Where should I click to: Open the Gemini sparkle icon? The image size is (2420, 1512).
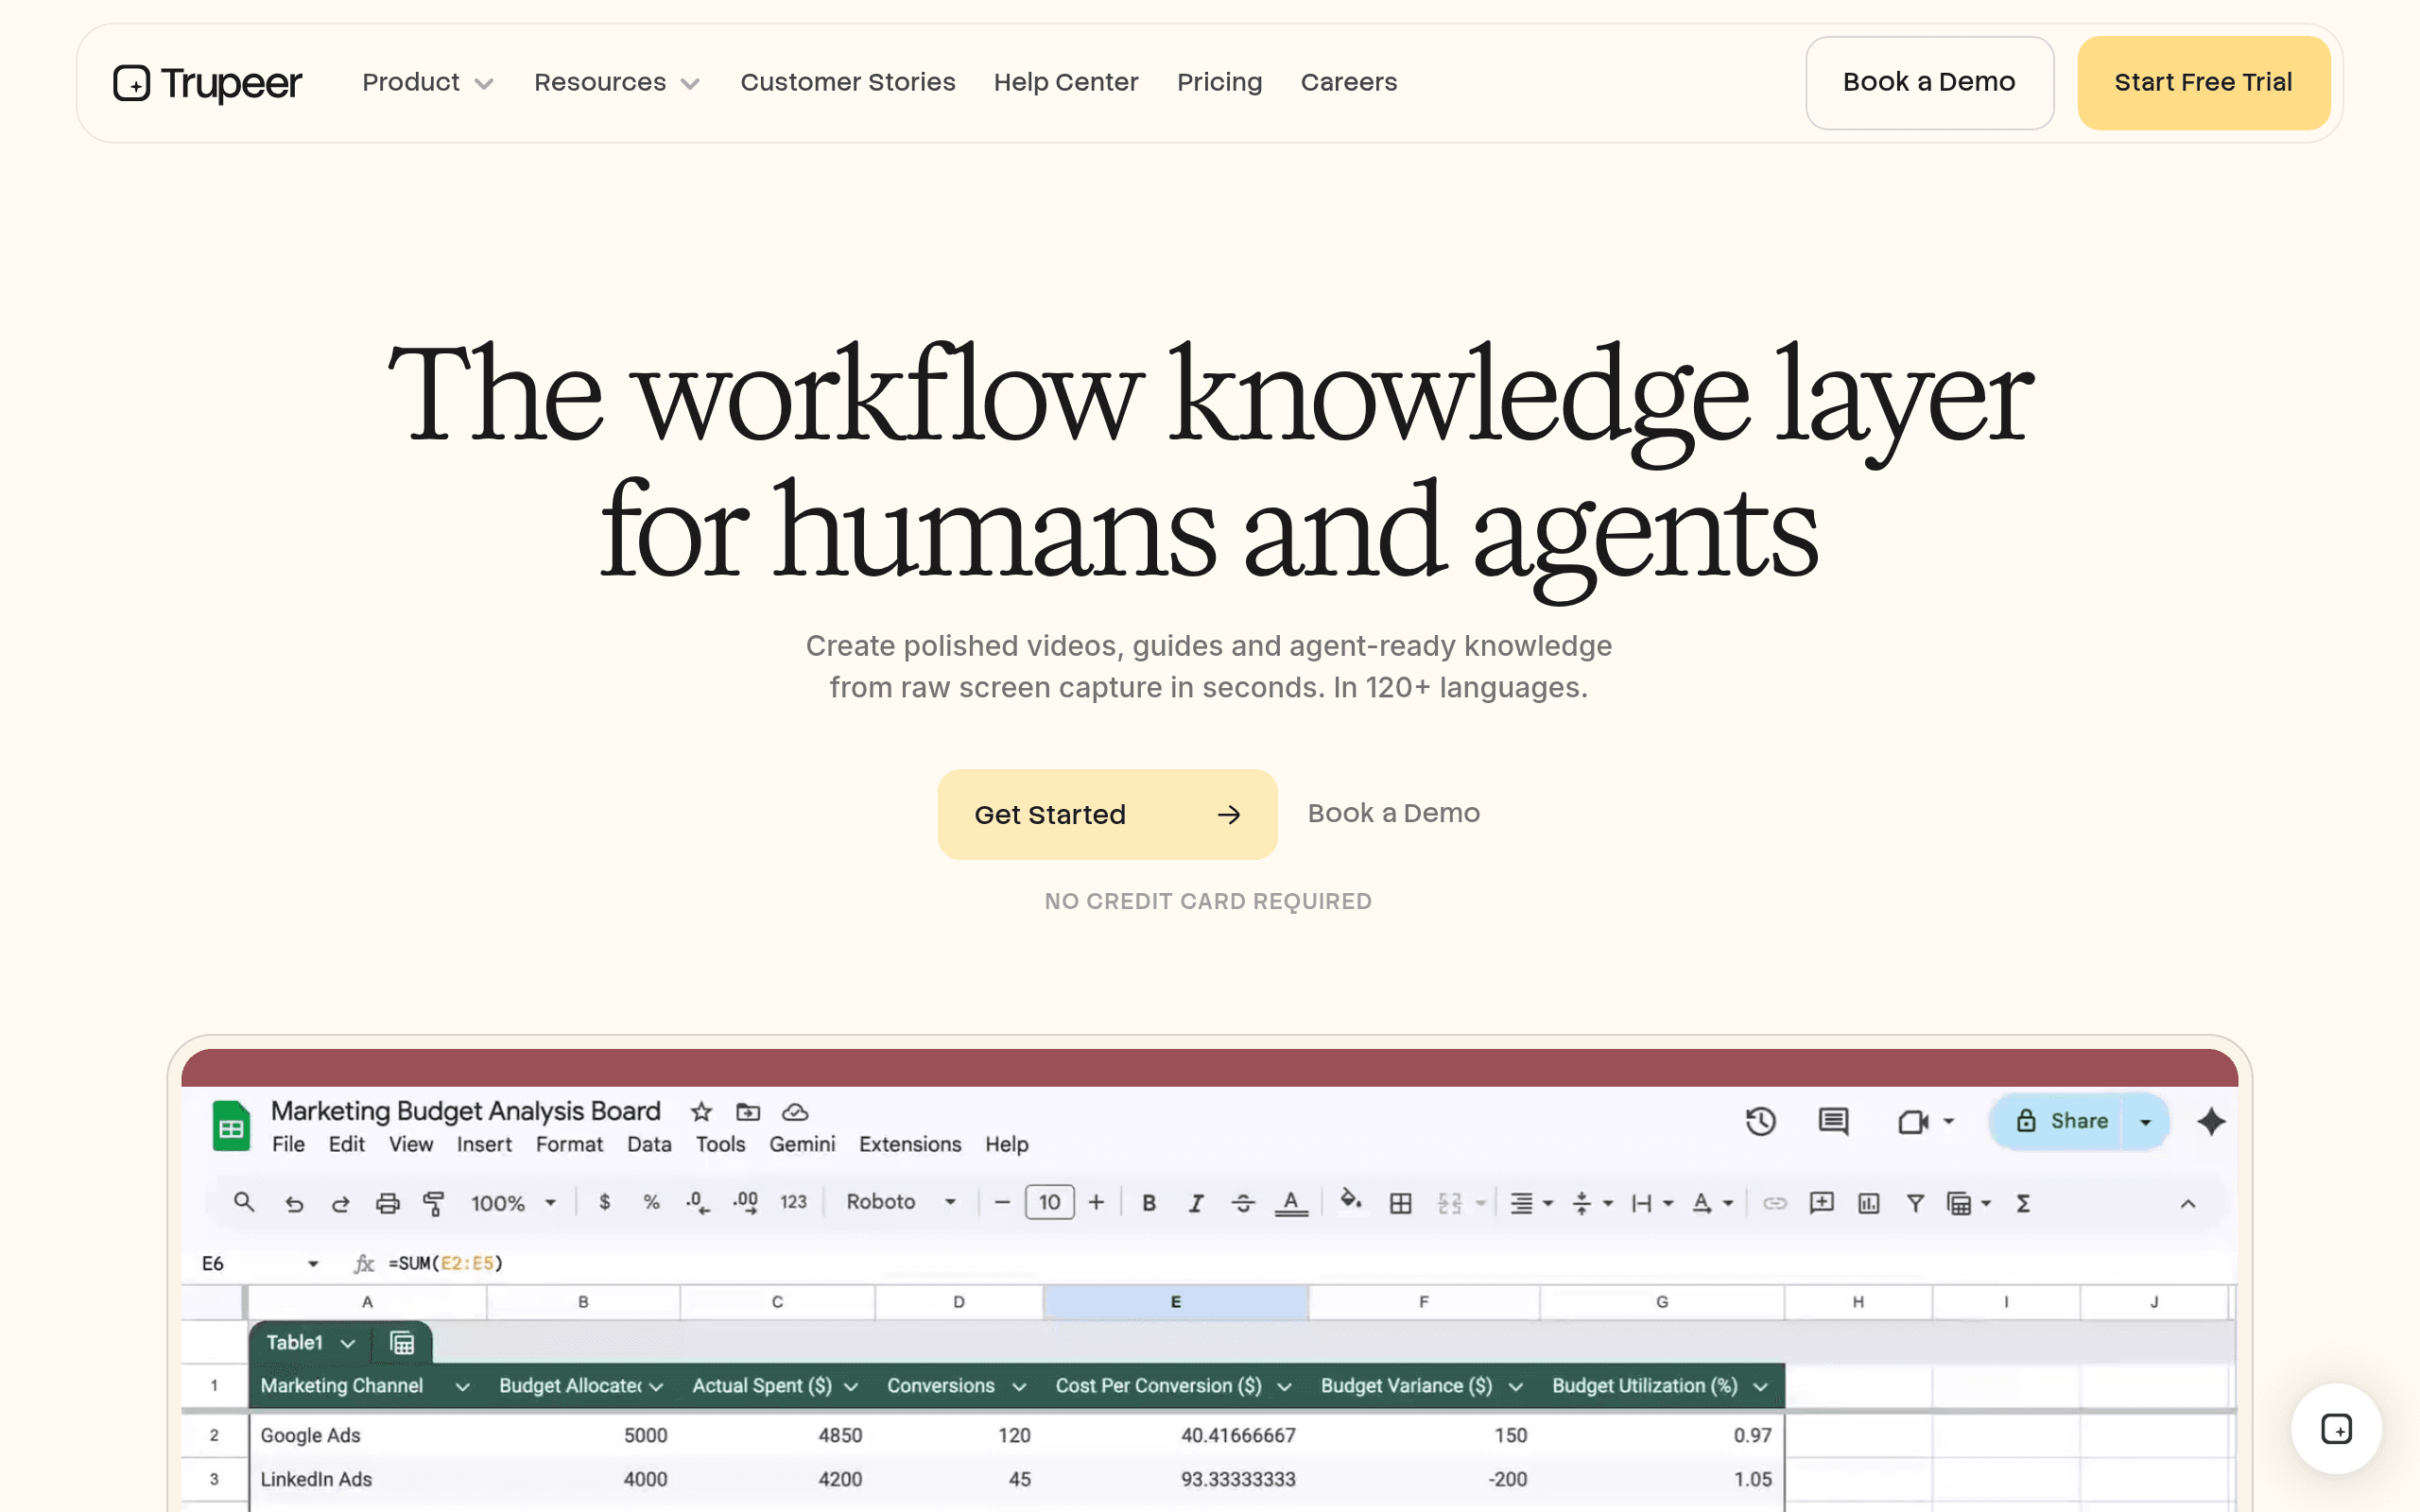coord(2211,1122)
